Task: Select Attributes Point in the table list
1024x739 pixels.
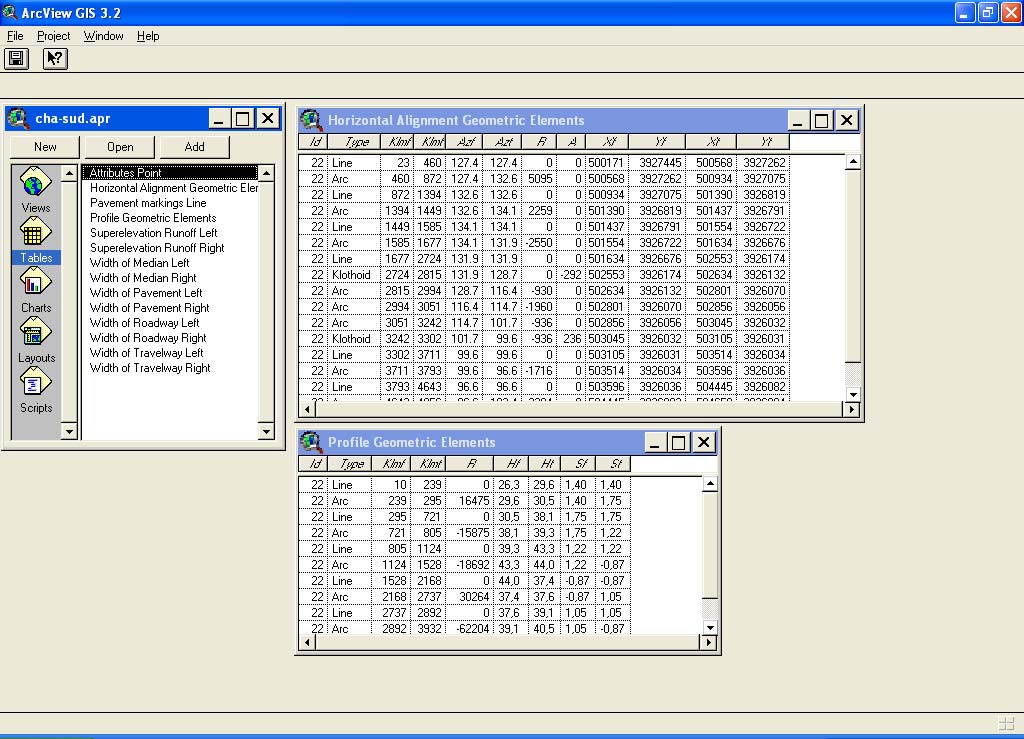Action: (170, 172)
